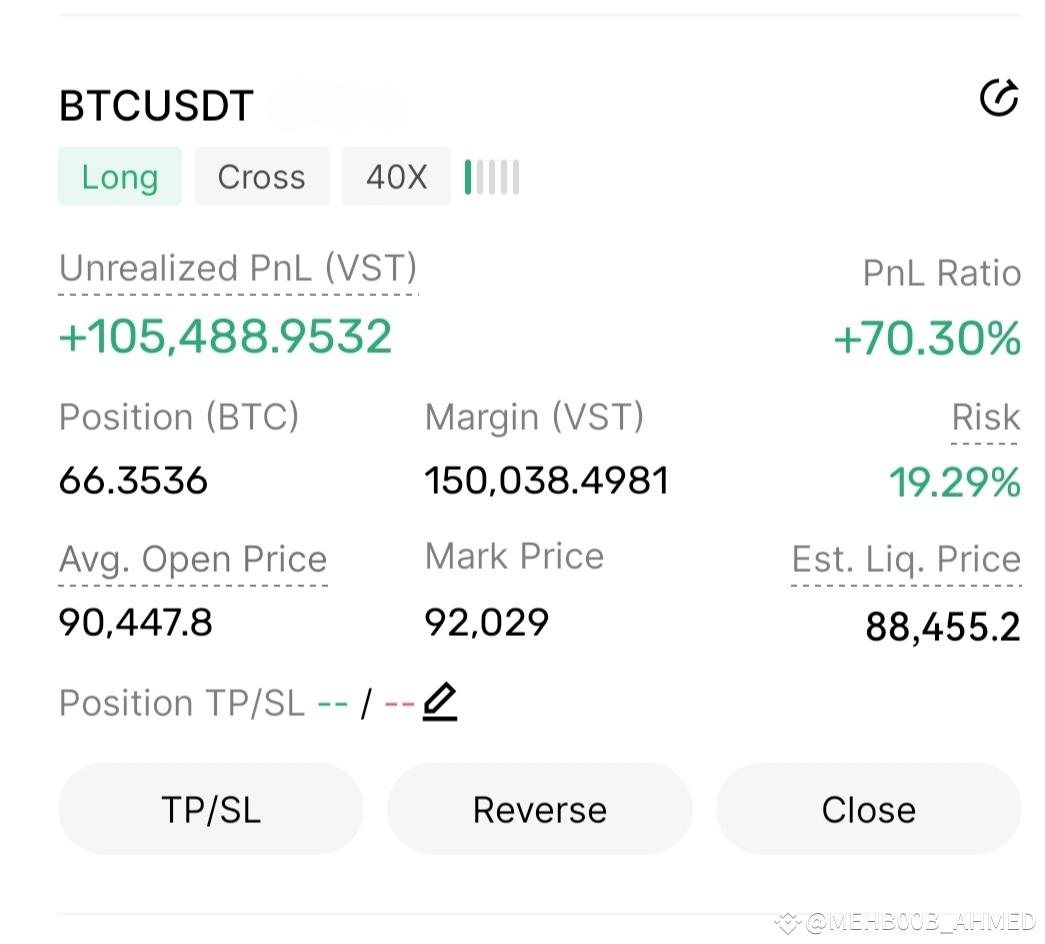Viewport: 1045px width, 944px height.
Task: Show Unrealized PnL (VST) explanation
Action: (x=238, y=269)
